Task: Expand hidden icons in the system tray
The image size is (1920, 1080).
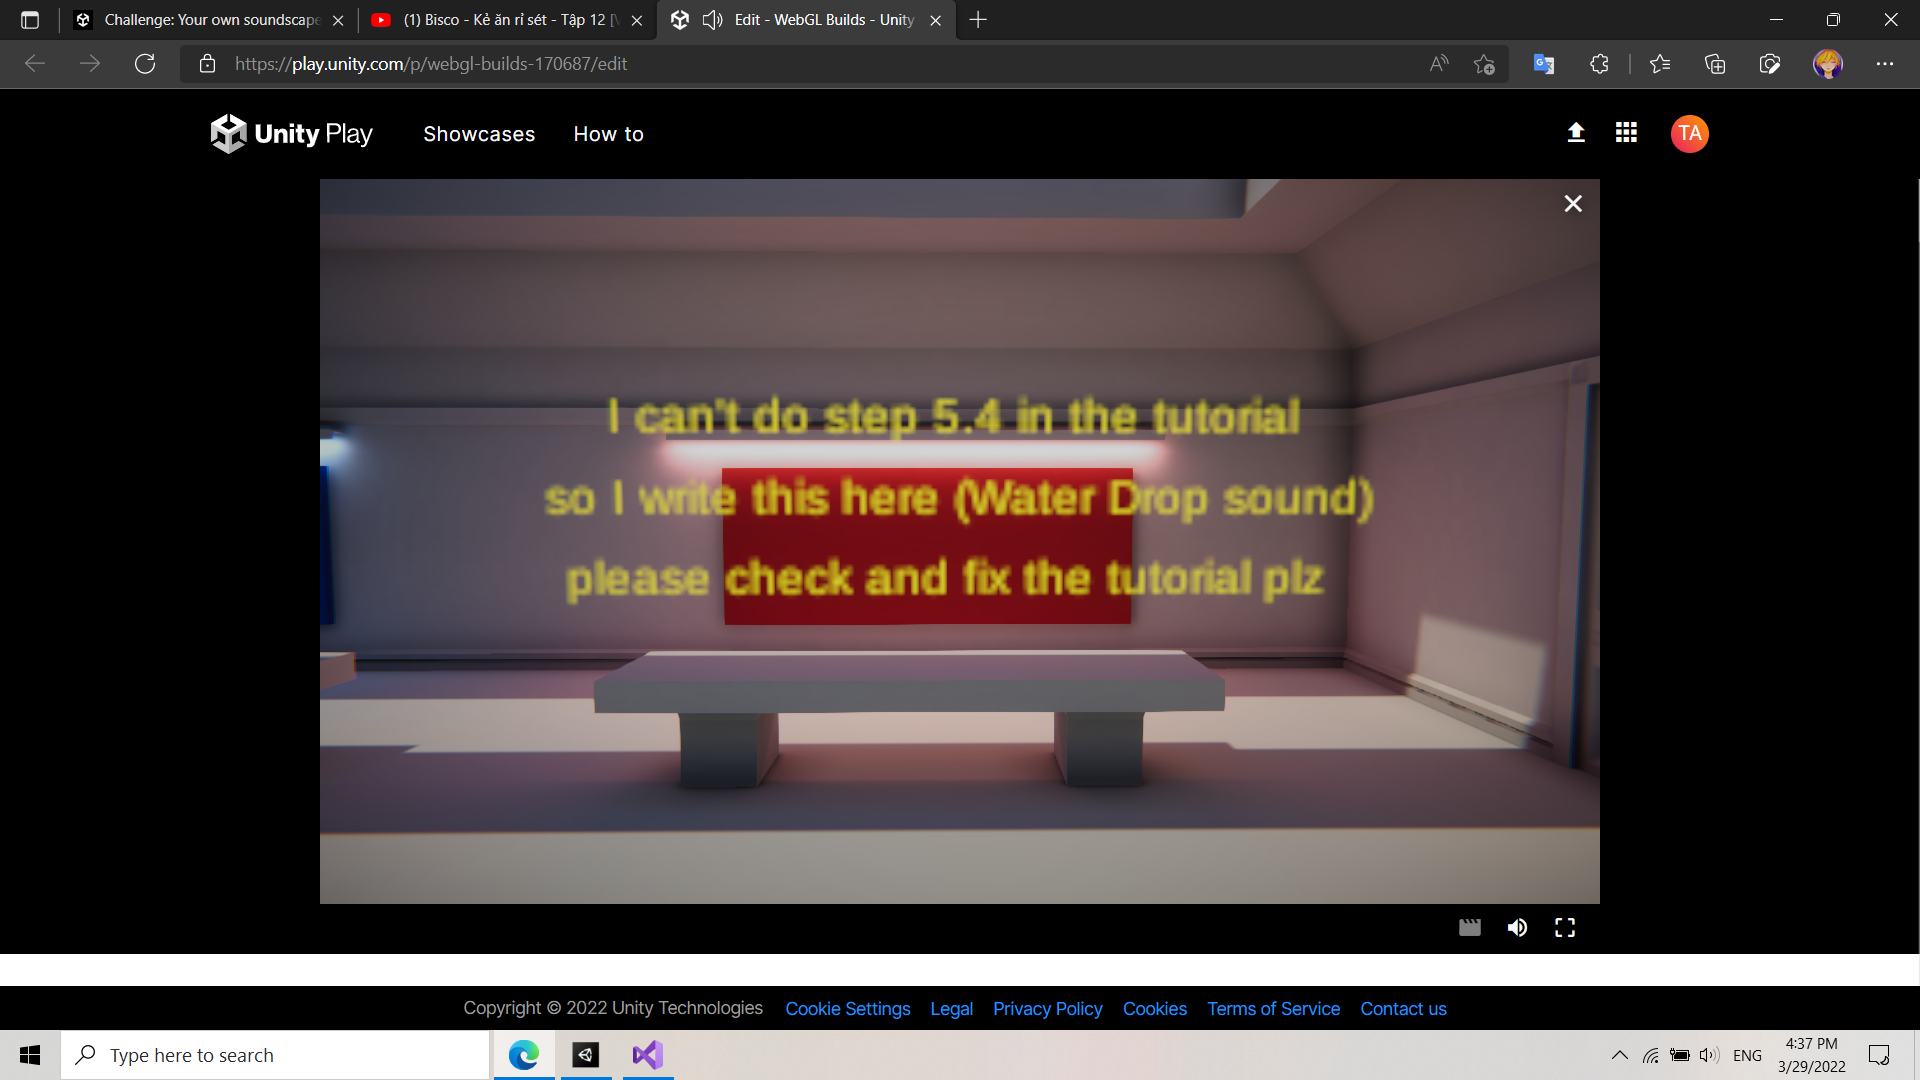Action: (x=1619, y=1054)
